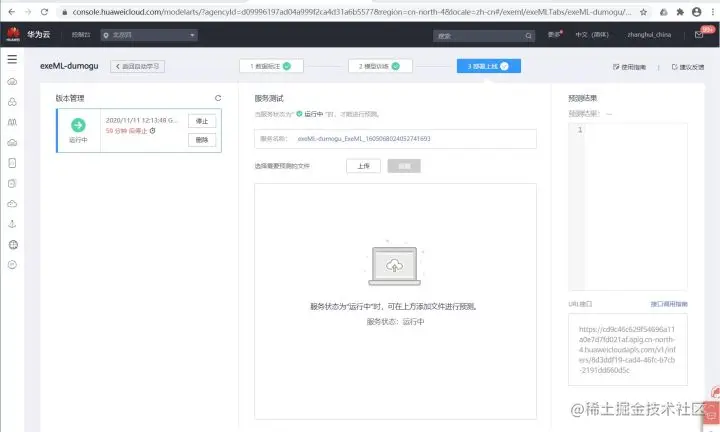Open the browser three-dot menu
This screenshot has height=432, width=720.
click(x=713, y=12)
